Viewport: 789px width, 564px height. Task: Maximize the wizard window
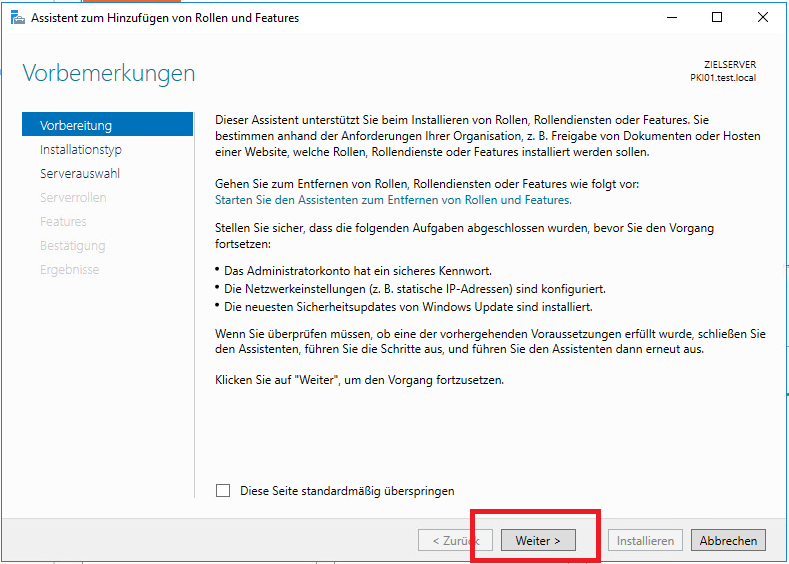click(717, 17)
